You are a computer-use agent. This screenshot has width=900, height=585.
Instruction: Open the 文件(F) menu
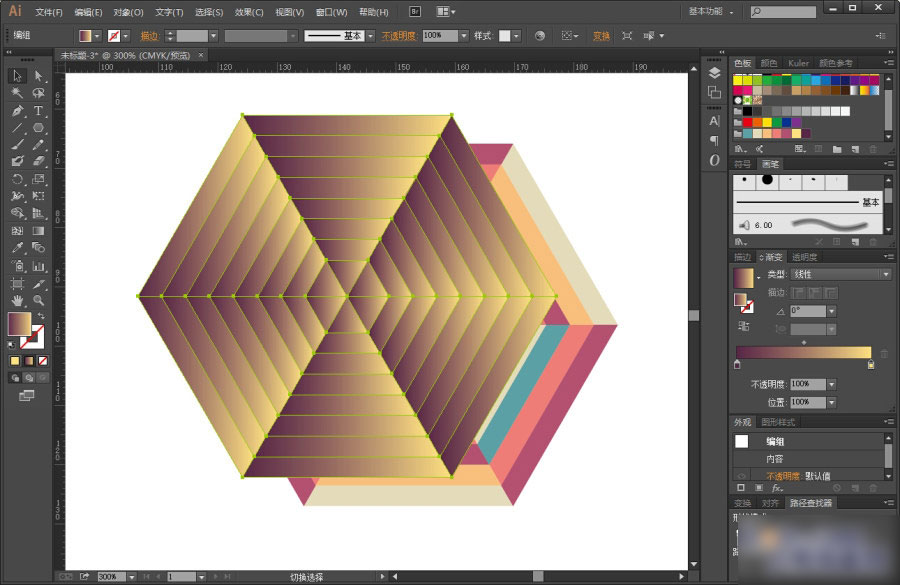(x=49, y=12)
